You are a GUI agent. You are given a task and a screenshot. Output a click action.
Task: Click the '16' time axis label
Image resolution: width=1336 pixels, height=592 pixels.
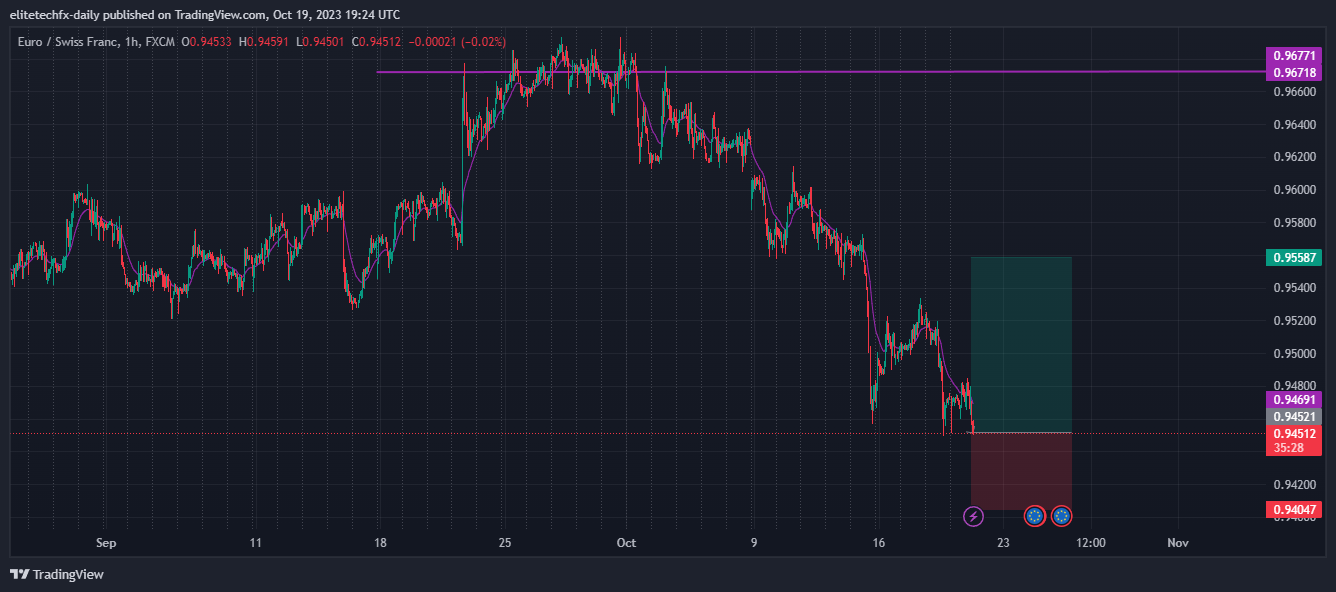(879, 543)
